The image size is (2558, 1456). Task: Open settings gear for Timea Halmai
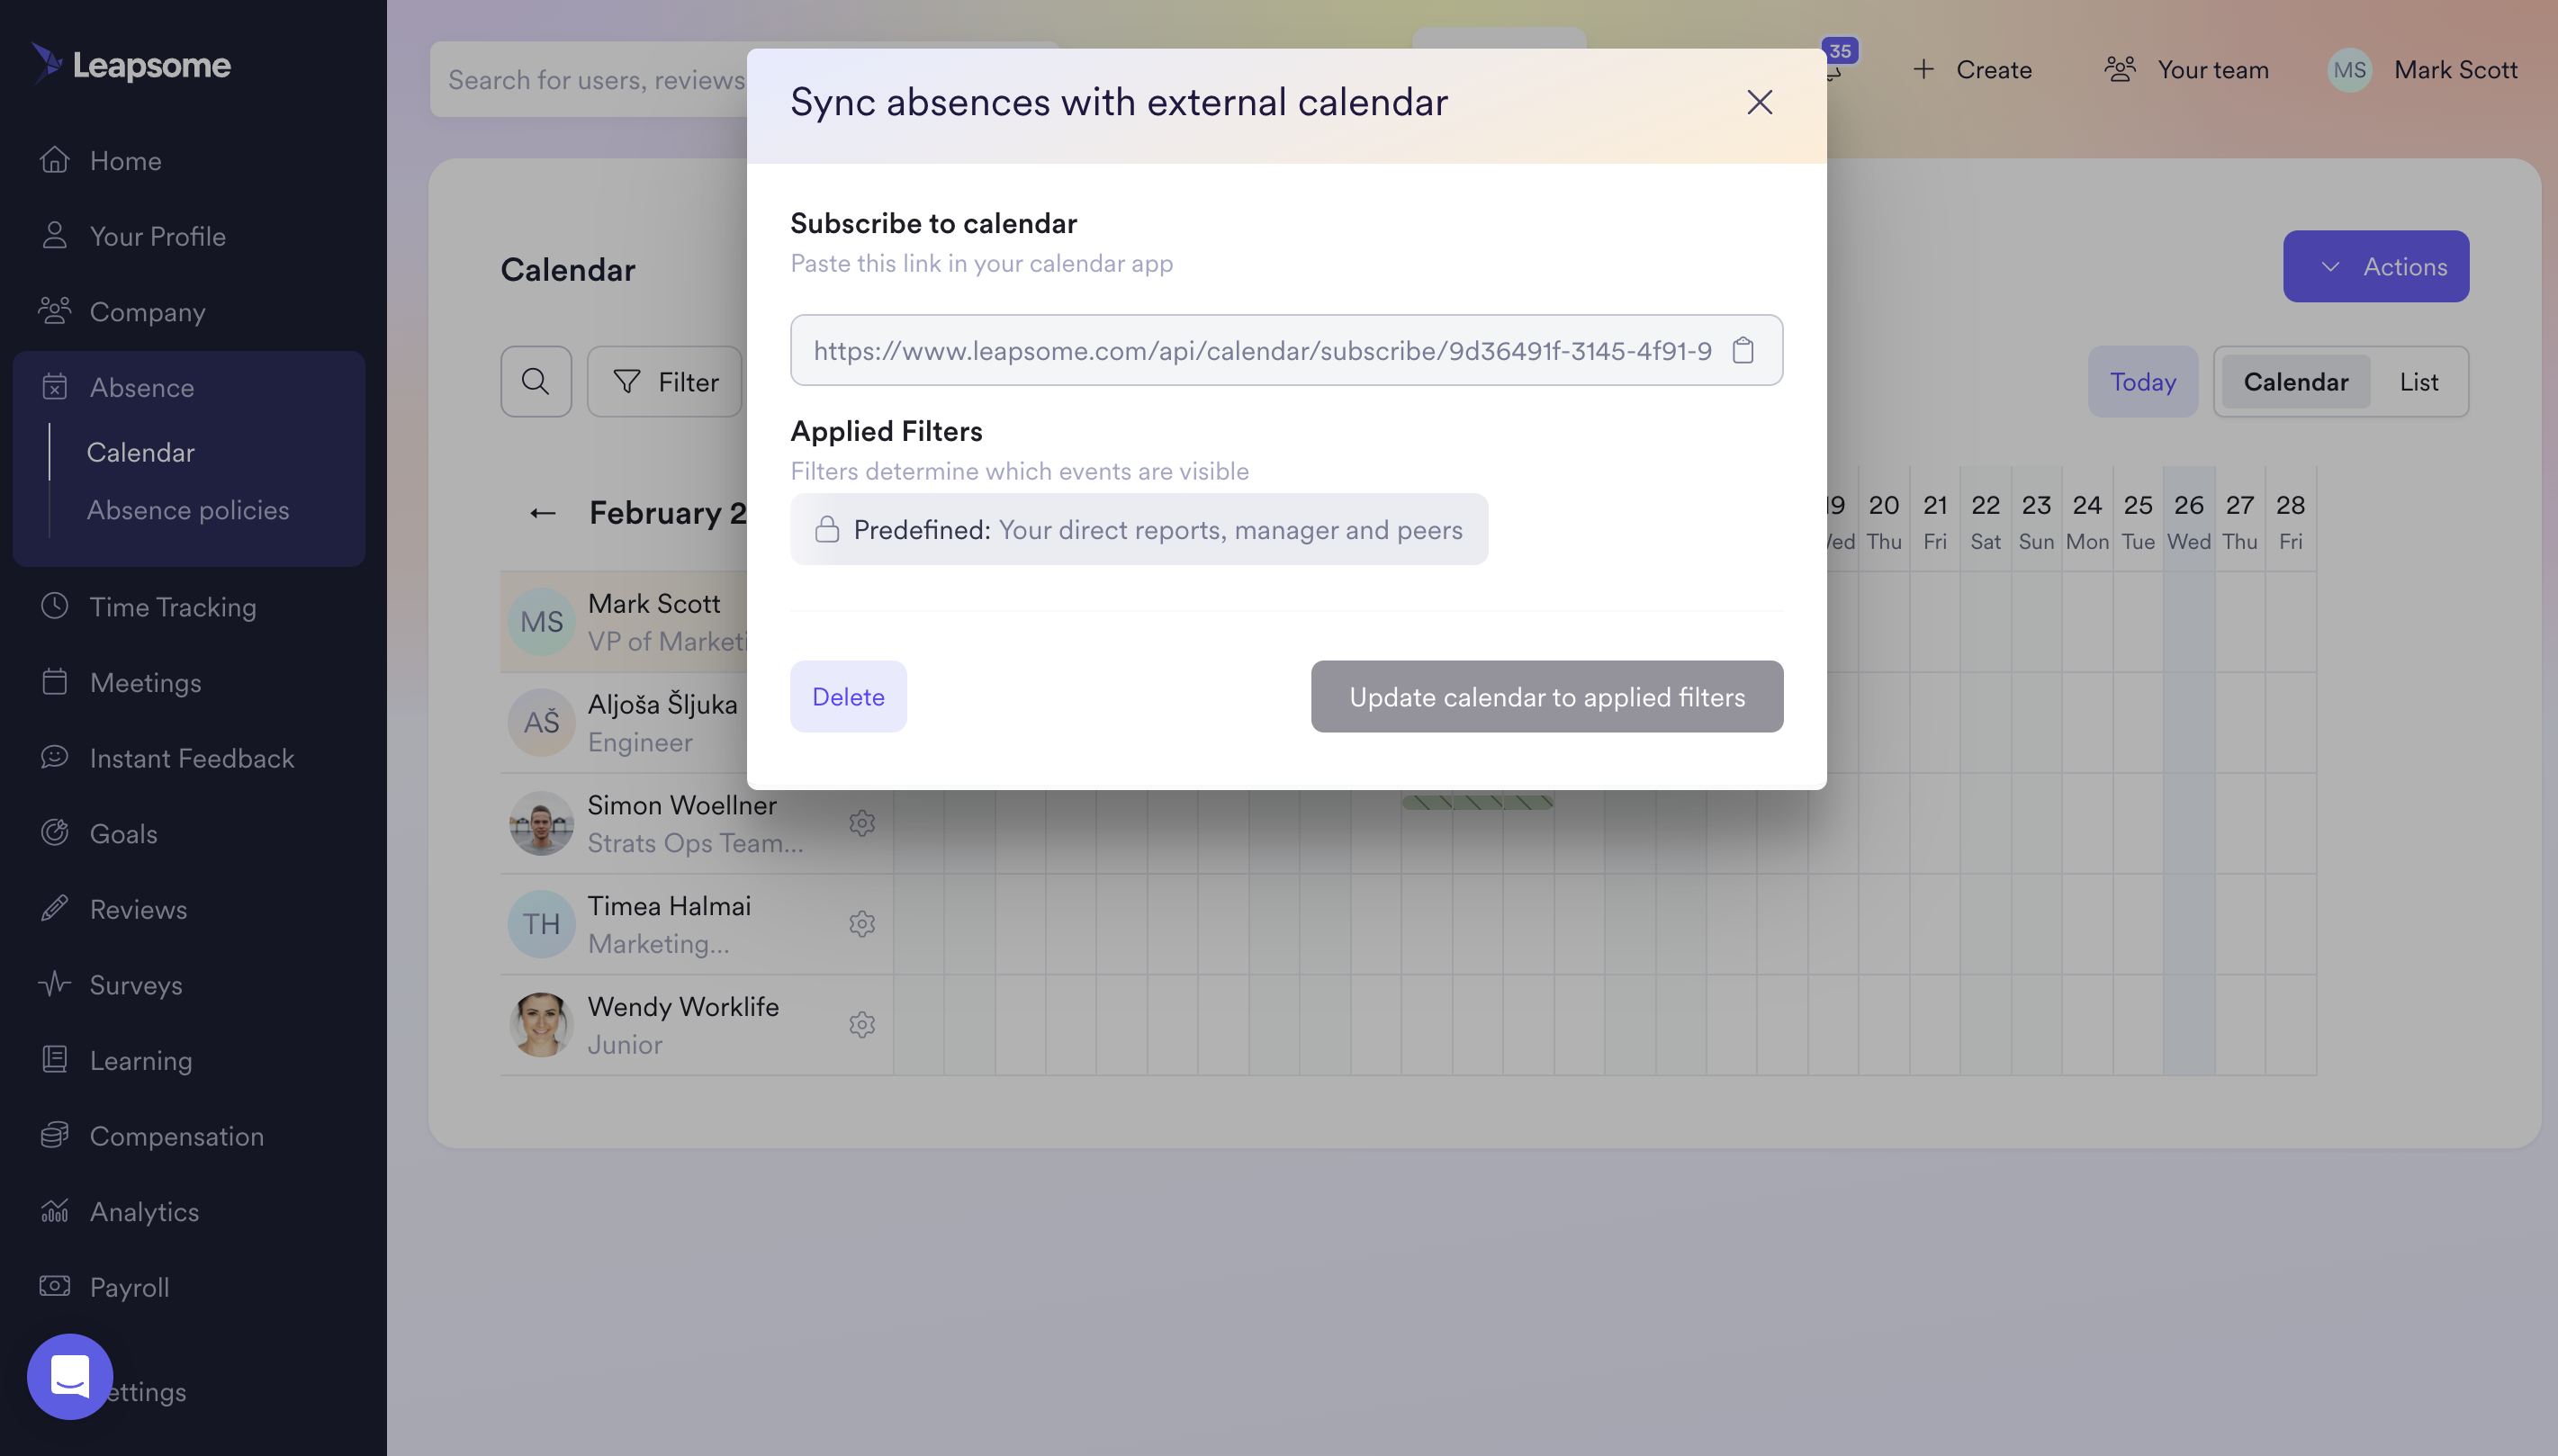coord(861,924)
